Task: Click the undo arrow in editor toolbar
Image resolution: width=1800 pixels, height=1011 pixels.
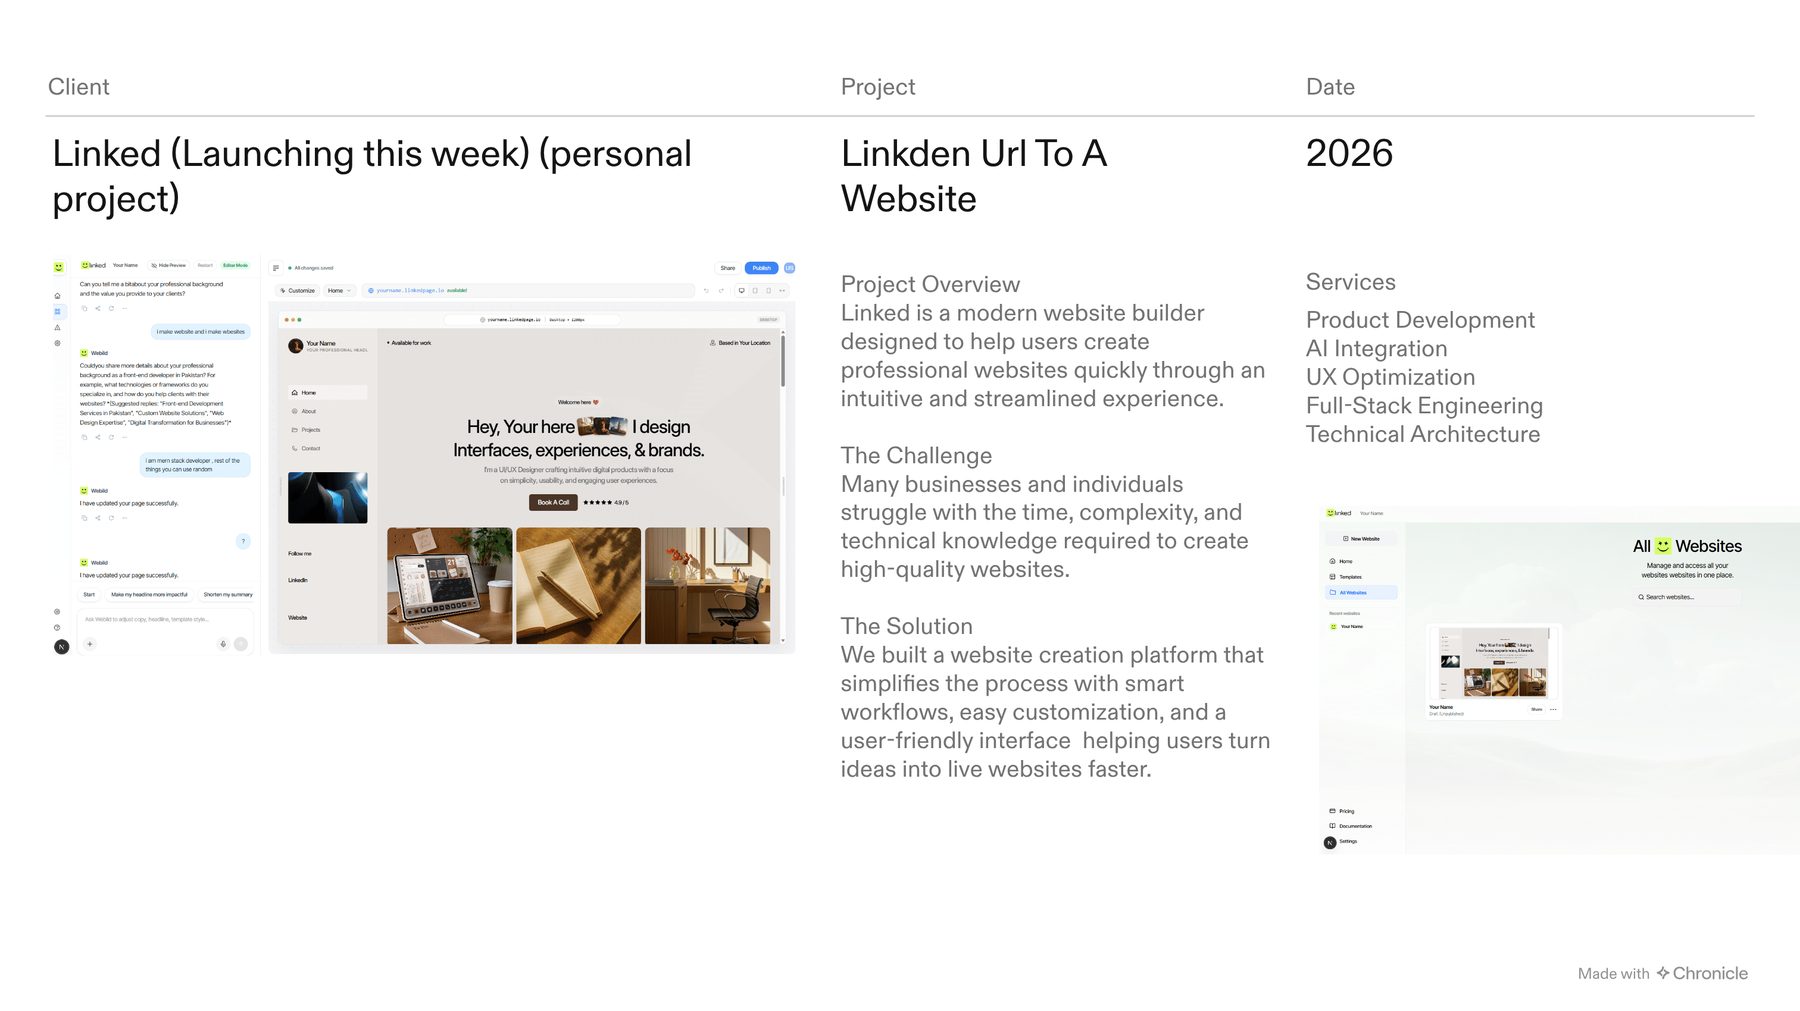Action: point(706,291)
